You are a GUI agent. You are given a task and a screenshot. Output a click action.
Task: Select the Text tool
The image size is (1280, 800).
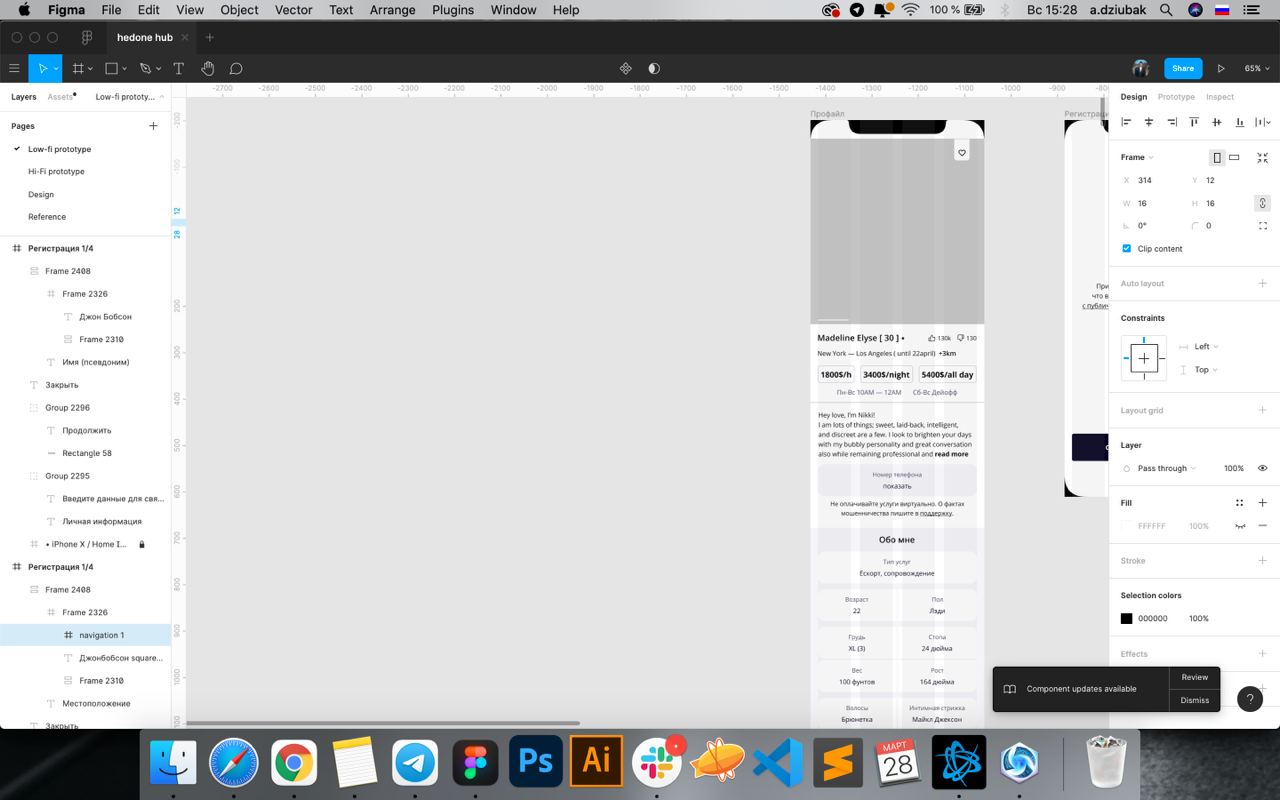pos(179,68)
